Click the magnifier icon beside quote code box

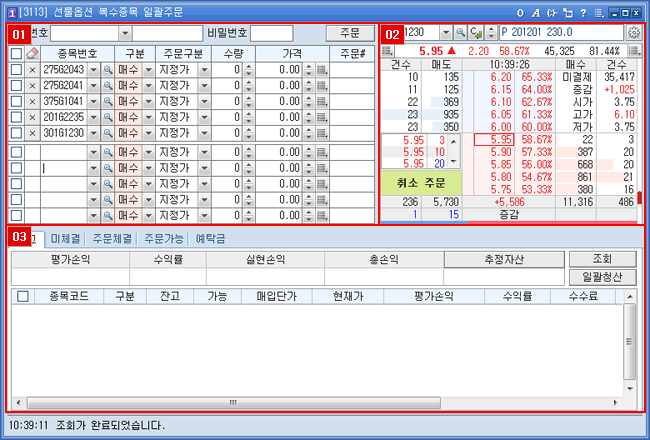click(x=461, y=32)
